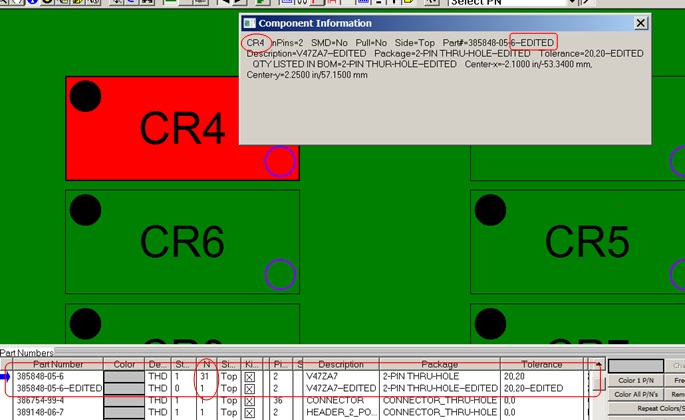685x420 pixels.
Task: Pick color swatch for 386754-99-4 row
Action: pos(124,400)
